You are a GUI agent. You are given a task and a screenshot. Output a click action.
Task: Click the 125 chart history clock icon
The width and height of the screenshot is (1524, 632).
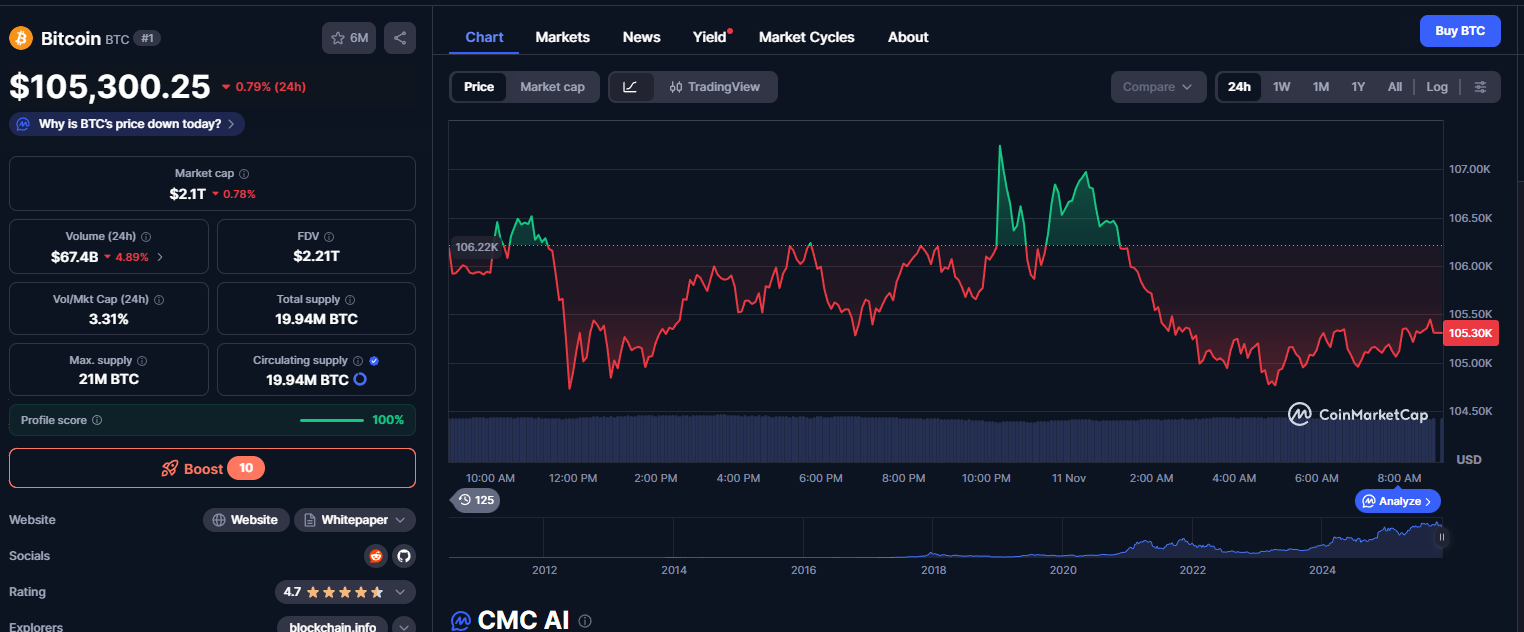click(475, 500)
